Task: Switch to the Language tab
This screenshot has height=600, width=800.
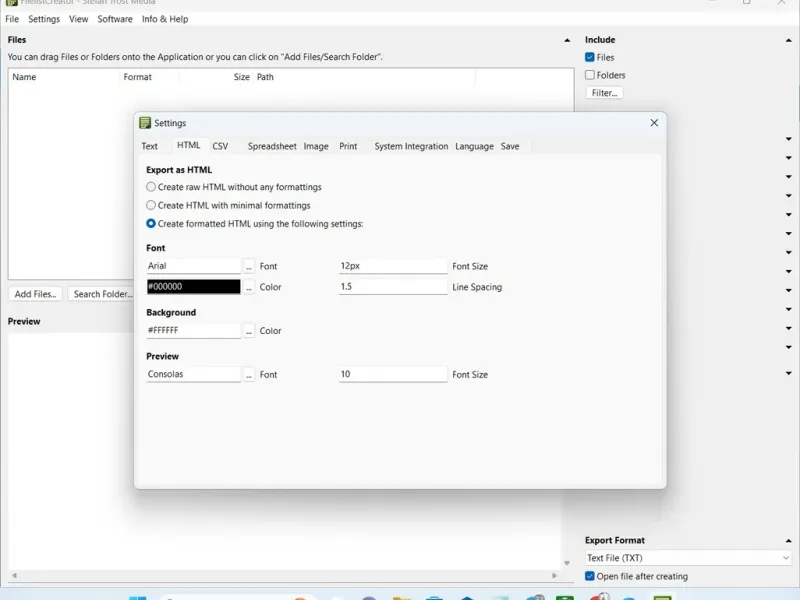Action: coord(474,146)
